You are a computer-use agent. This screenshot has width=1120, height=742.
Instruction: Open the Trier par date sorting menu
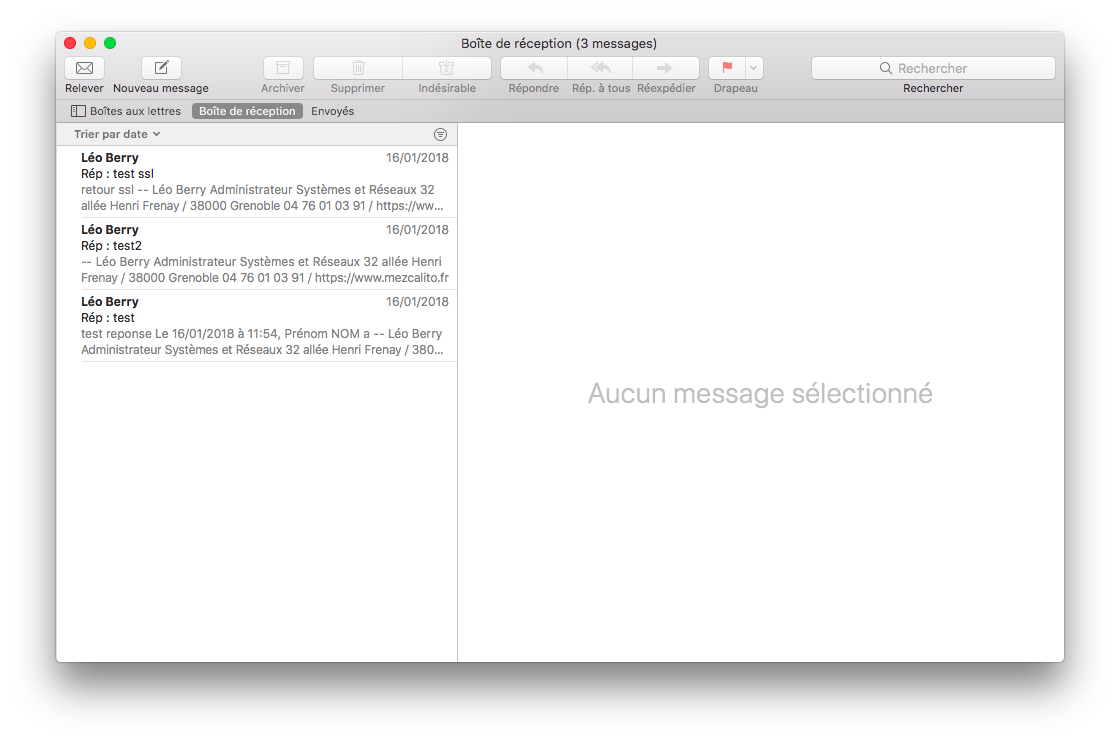coord(116,133)
